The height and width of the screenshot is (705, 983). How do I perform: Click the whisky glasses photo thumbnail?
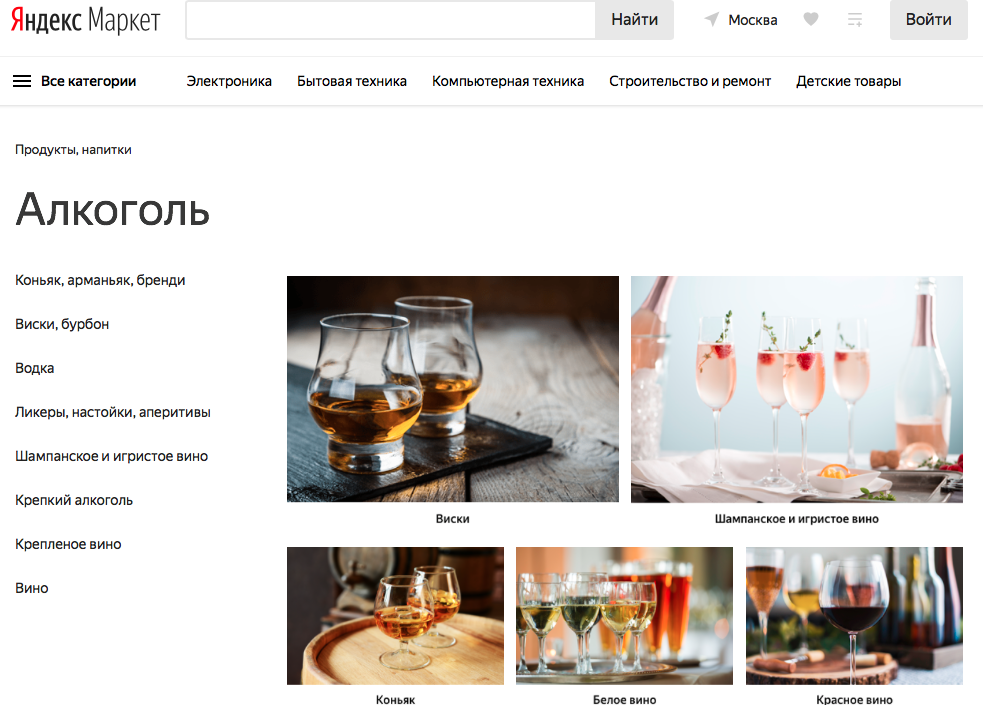click(x=453, y=389)
